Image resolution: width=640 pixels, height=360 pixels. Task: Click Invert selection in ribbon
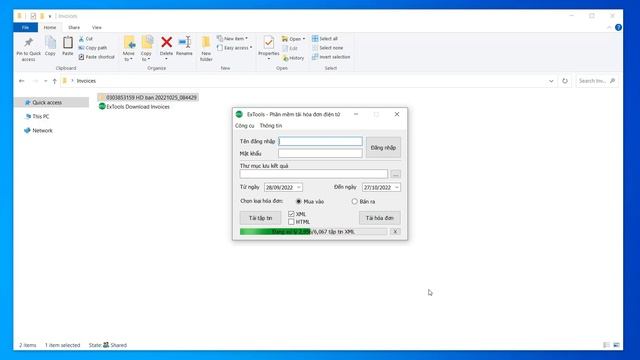[x=331, y=57]
